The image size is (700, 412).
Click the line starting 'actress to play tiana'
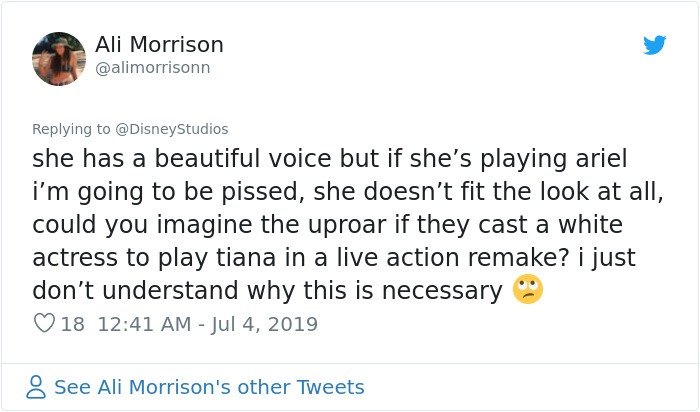tap(334, 257)
